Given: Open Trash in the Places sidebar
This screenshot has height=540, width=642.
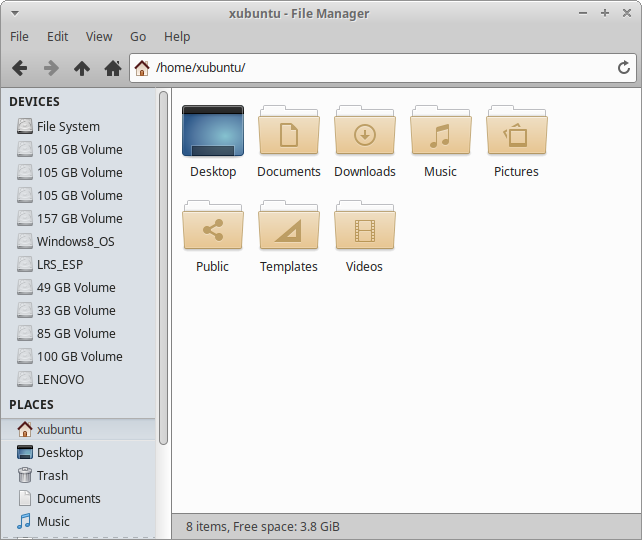Looking at the screenshot, I should point(52,475).
